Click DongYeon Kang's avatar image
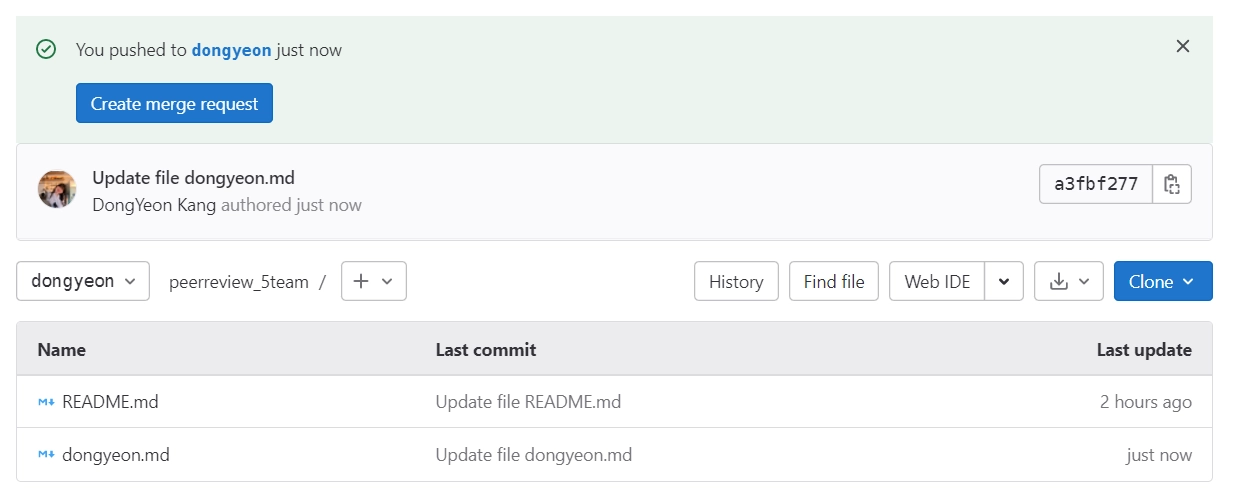 [x=57, y=189]
